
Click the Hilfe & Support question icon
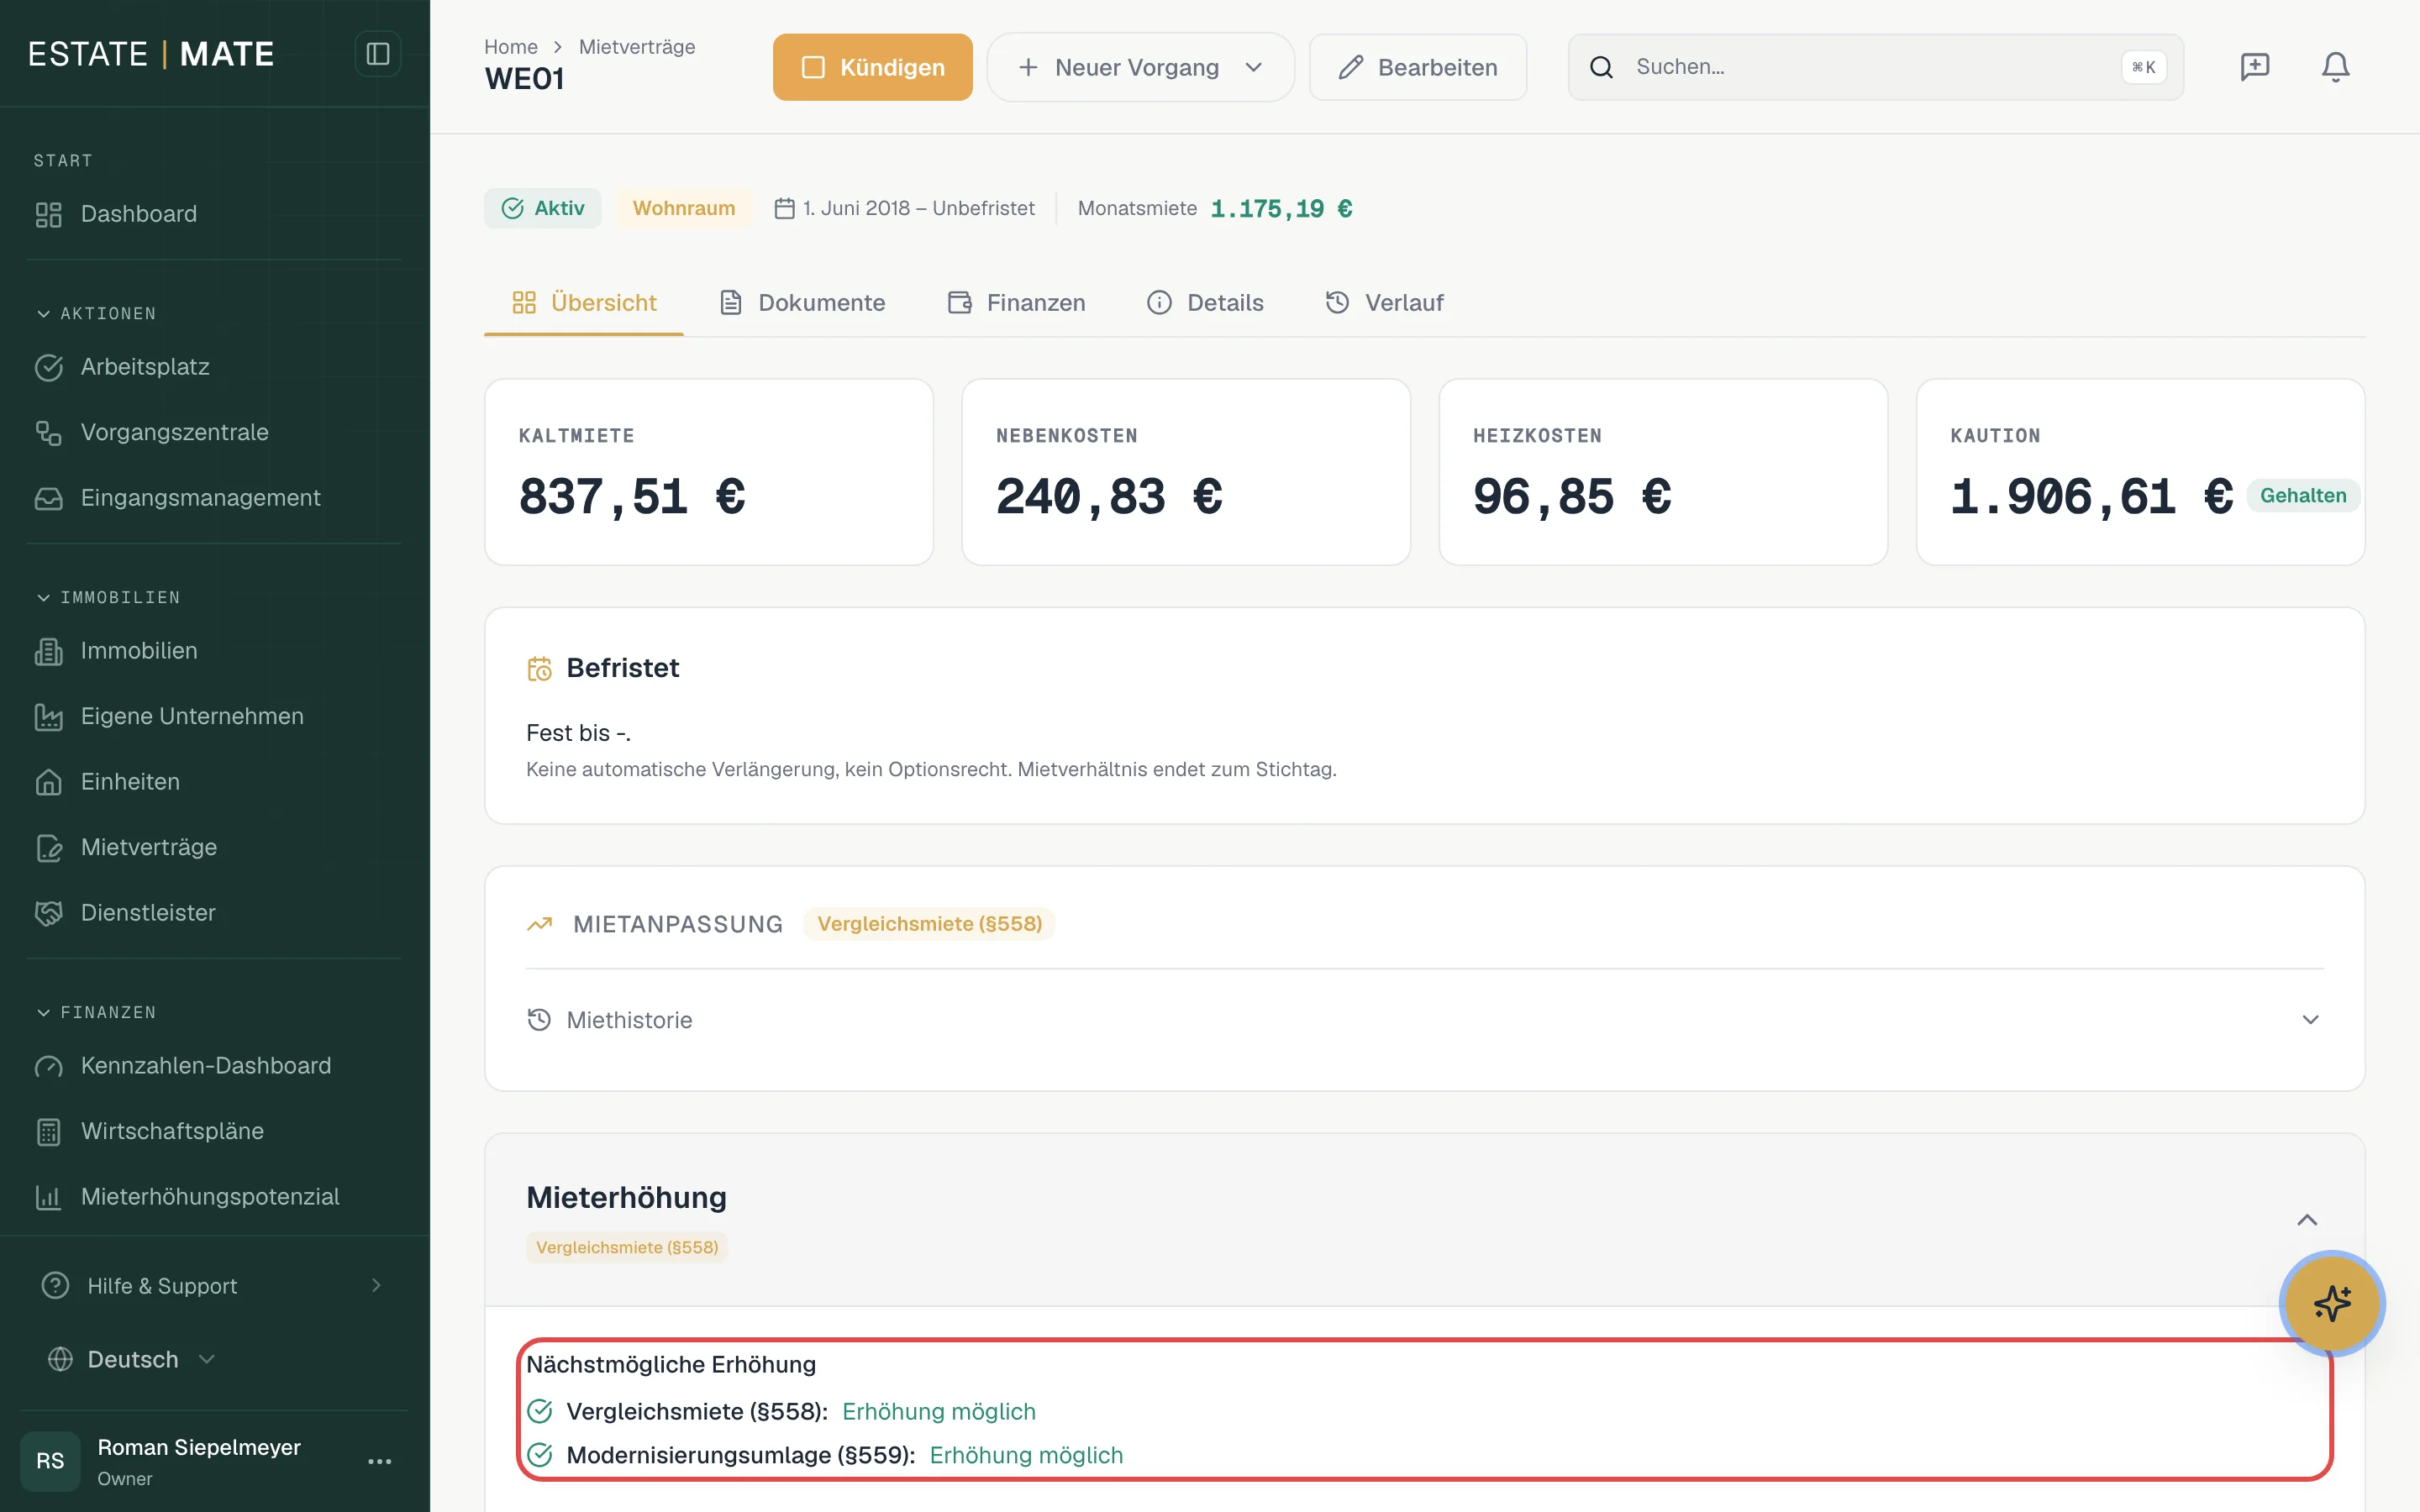pos(55,1286)
